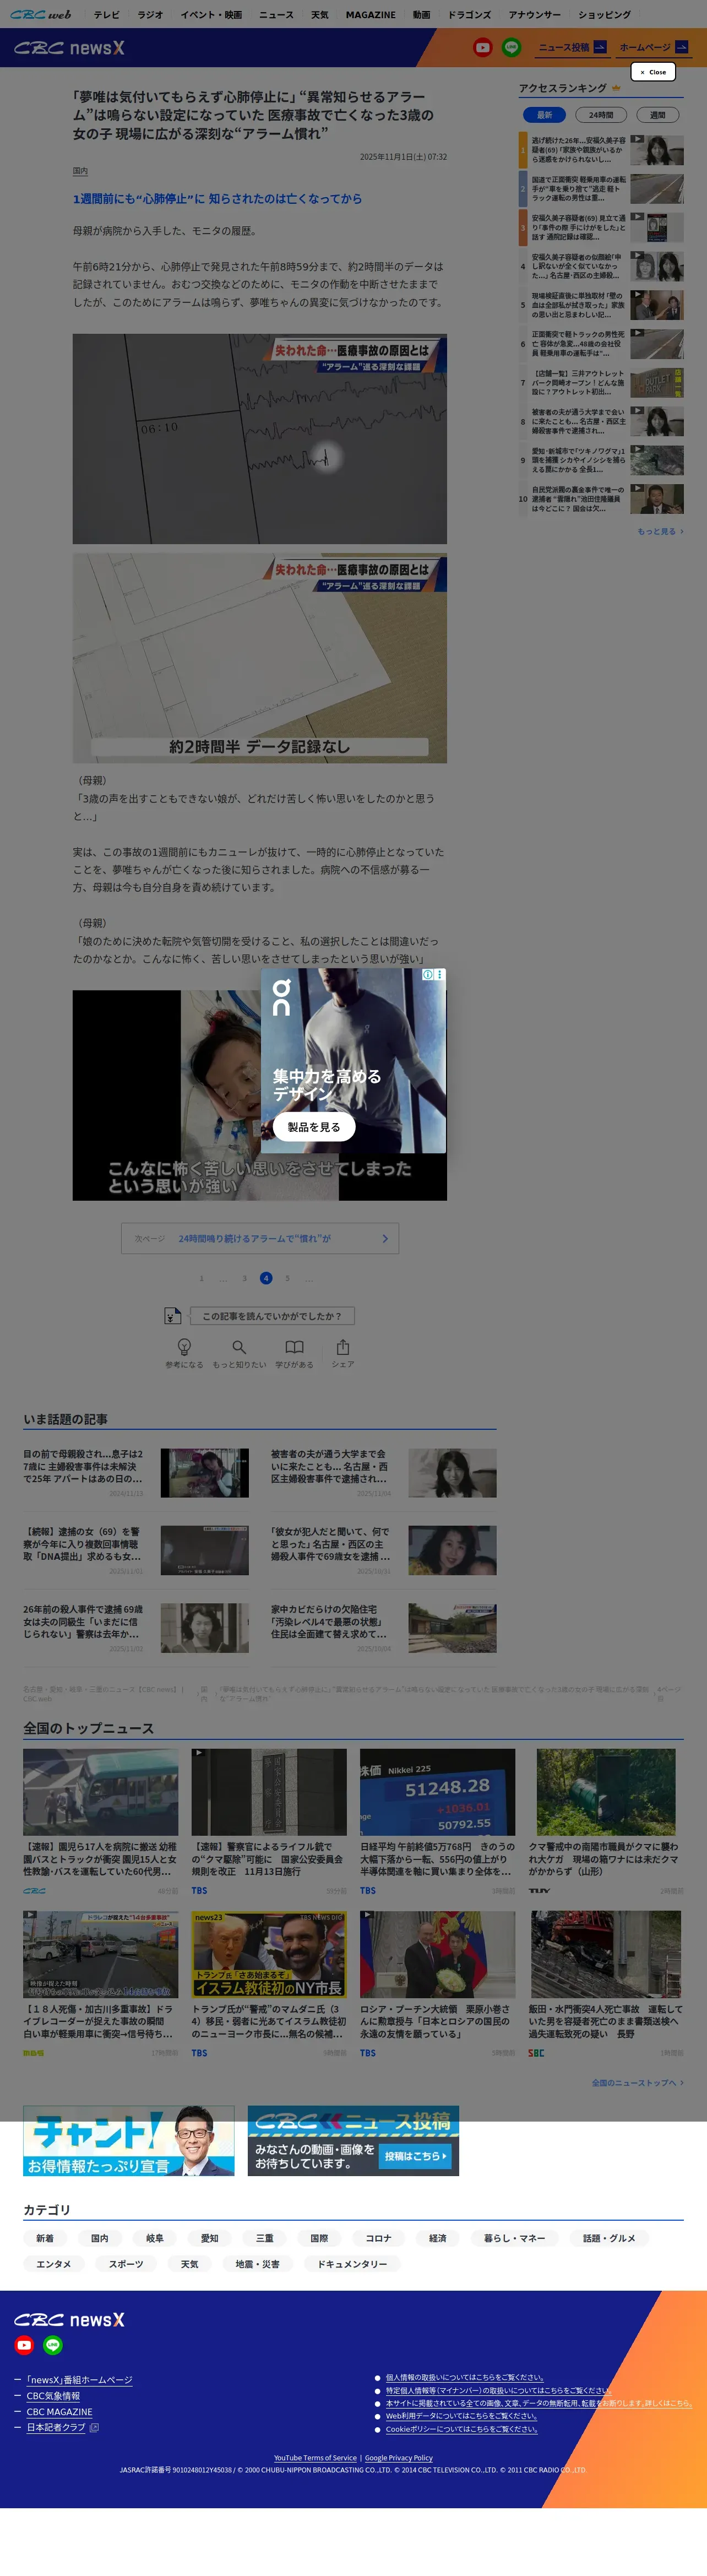Open the Nikkei 225 news thumbnail
This screenshot has width=707, height=2576.
(437, 1792)
